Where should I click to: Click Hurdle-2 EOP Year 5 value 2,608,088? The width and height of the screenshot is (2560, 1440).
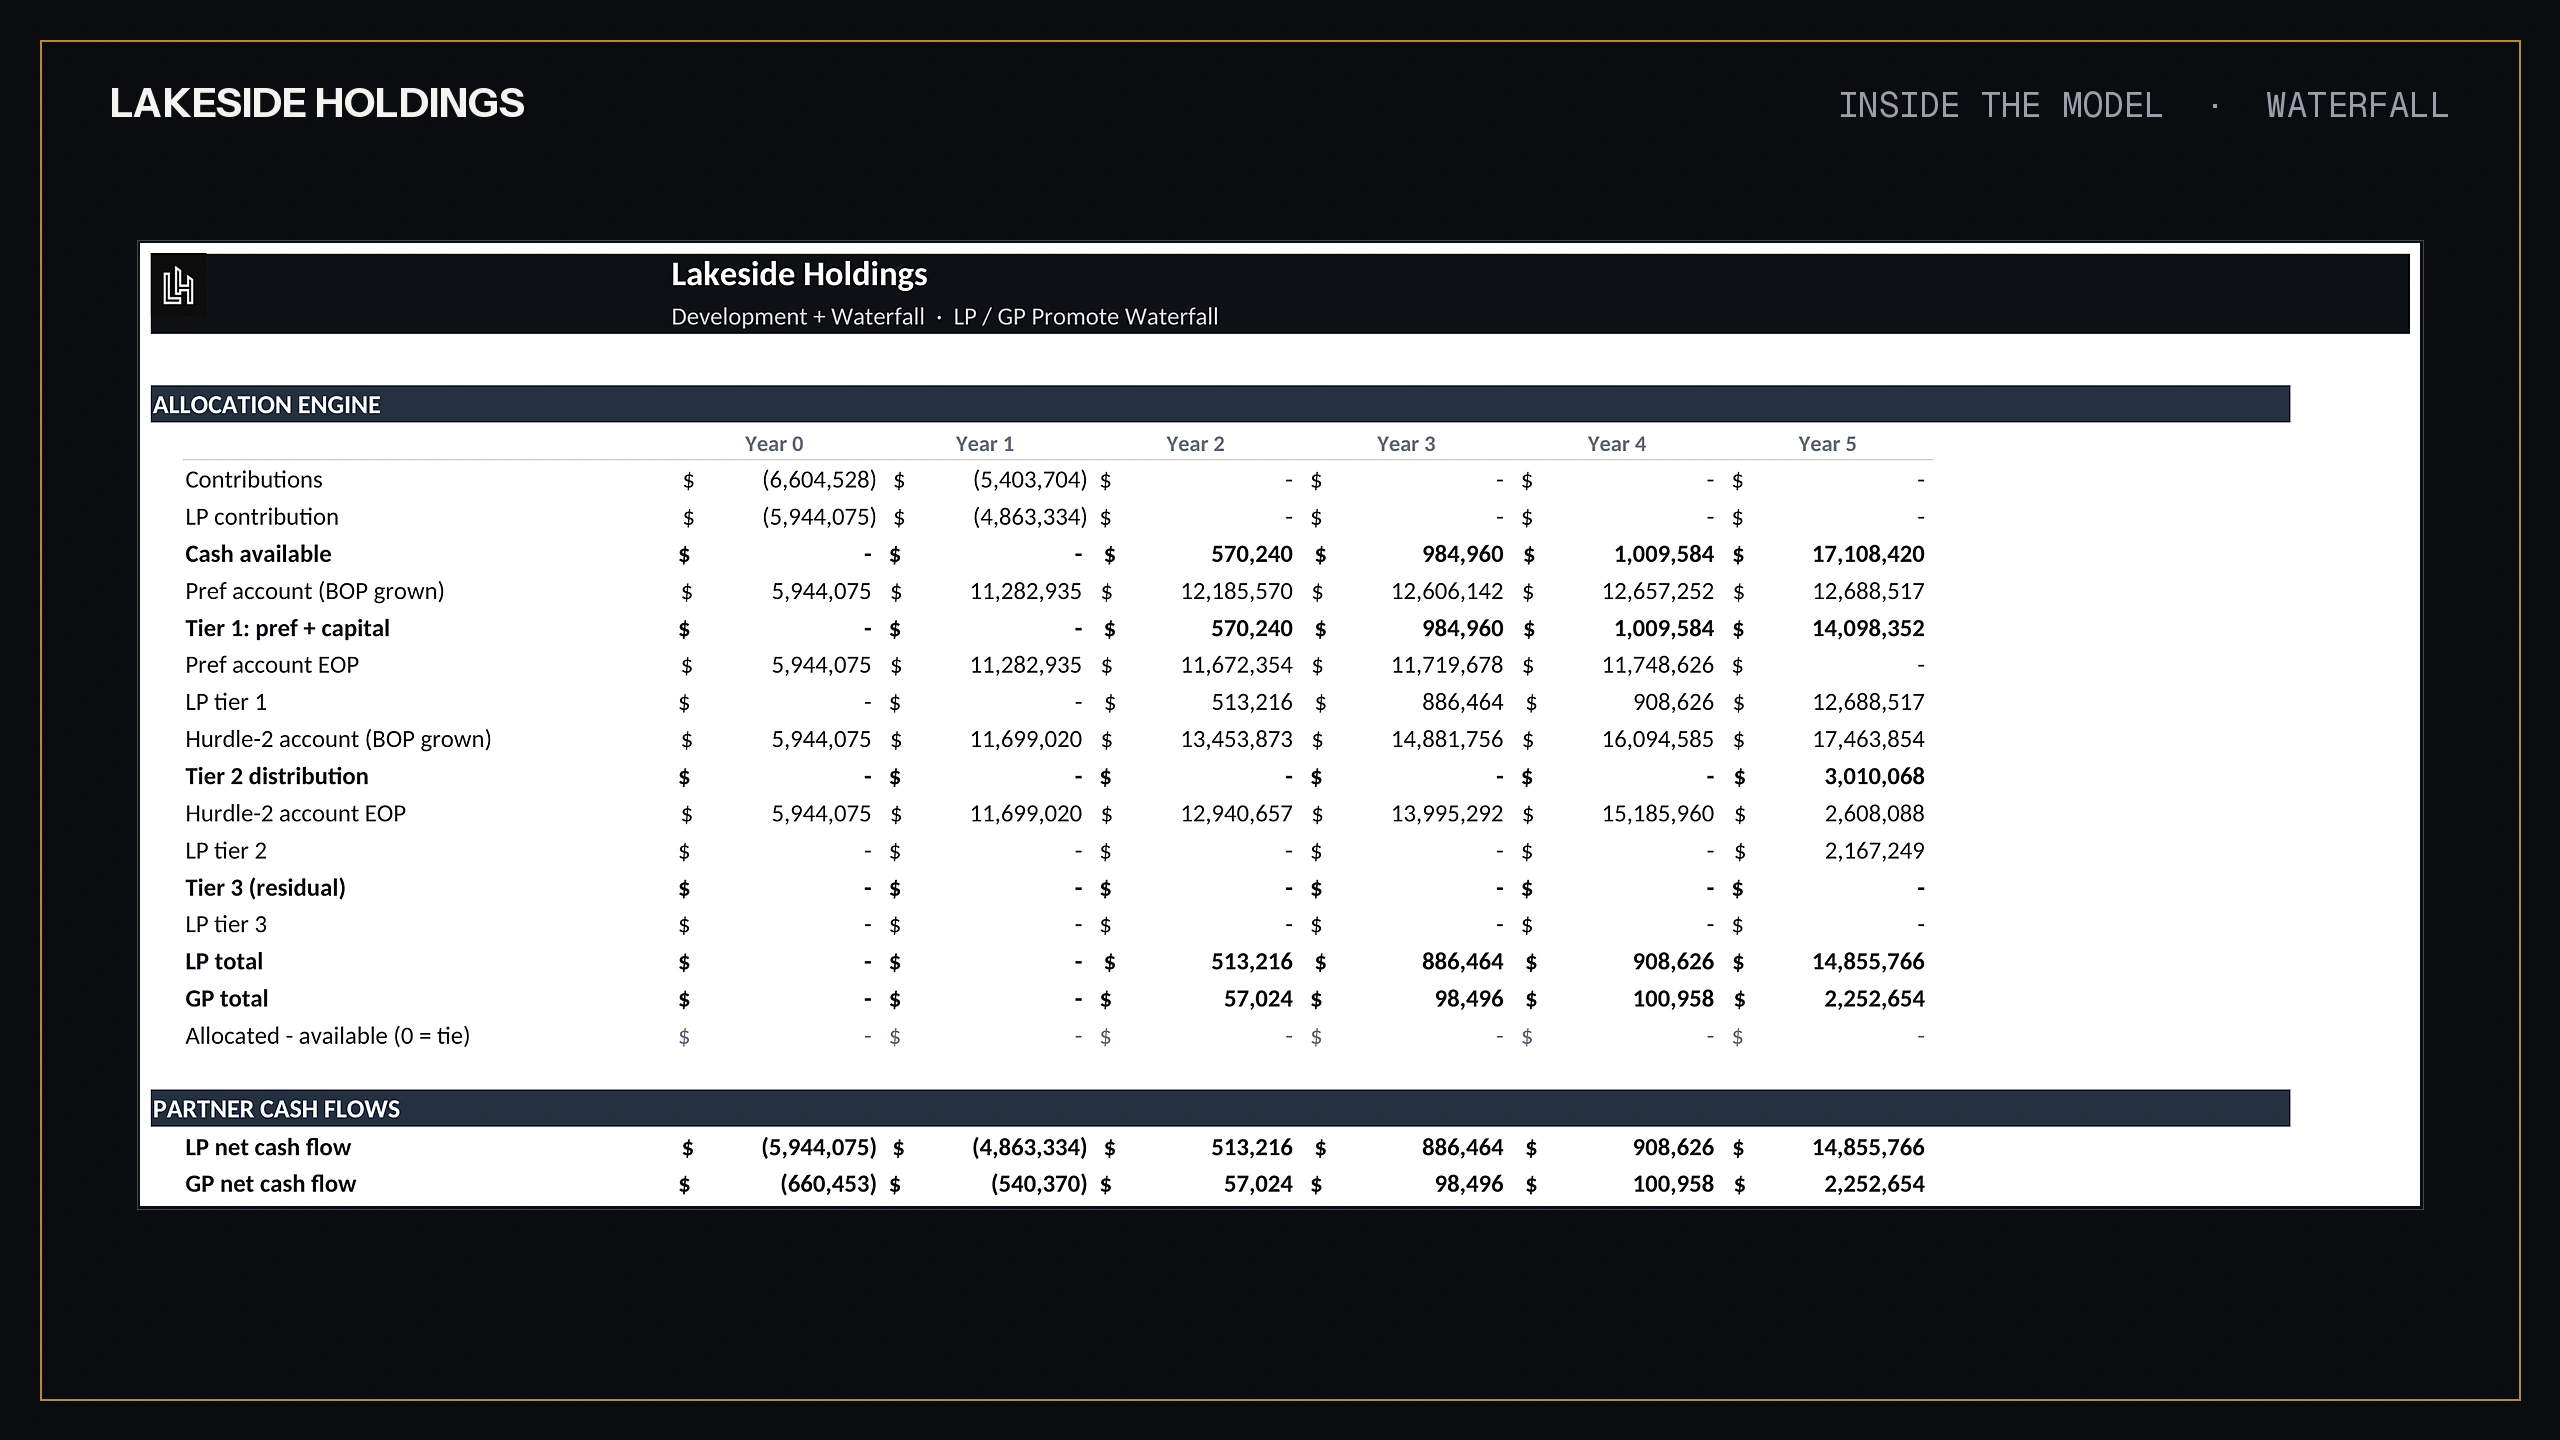point(1874,812)
